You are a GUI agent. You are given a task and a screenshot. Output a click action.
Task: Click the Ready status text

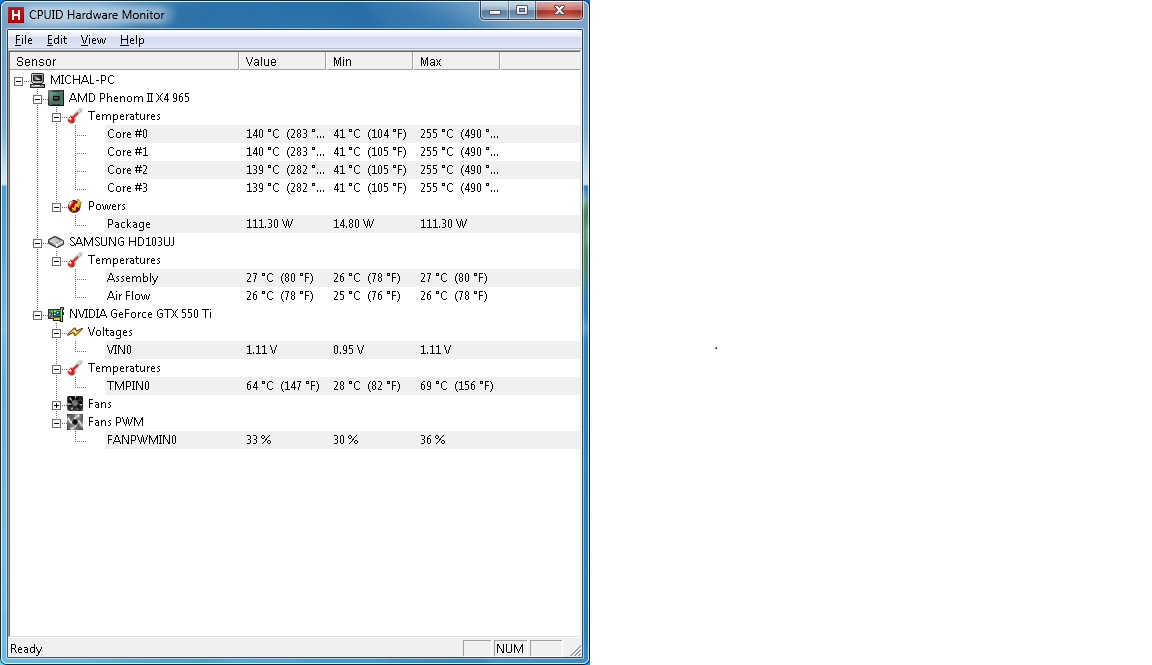(x=26, y=649)
